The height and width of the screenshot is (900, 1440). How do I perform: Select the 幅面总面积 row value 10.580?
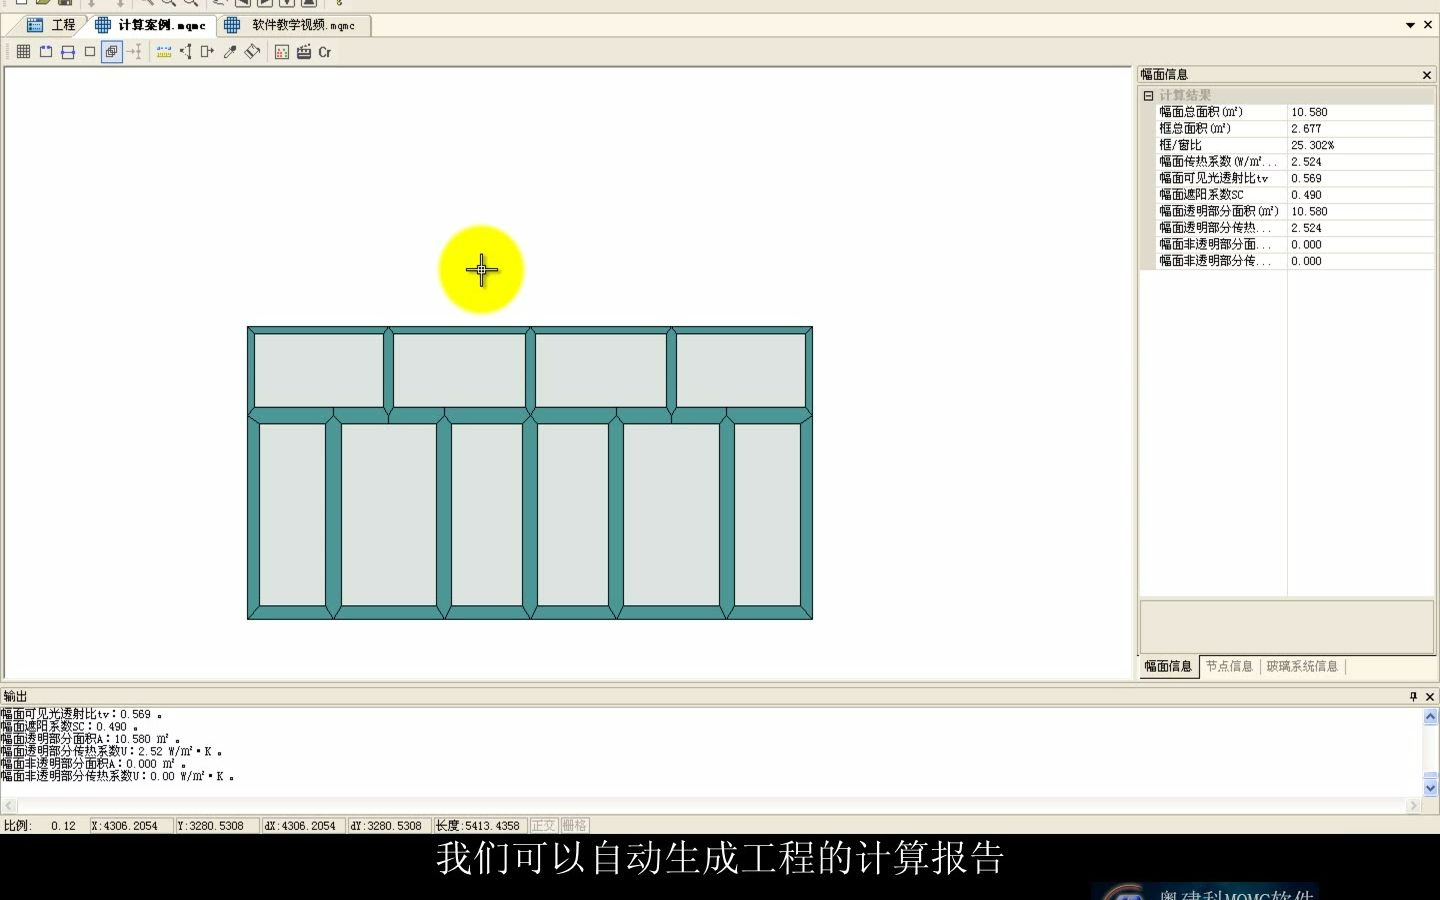coord(1360,112)
